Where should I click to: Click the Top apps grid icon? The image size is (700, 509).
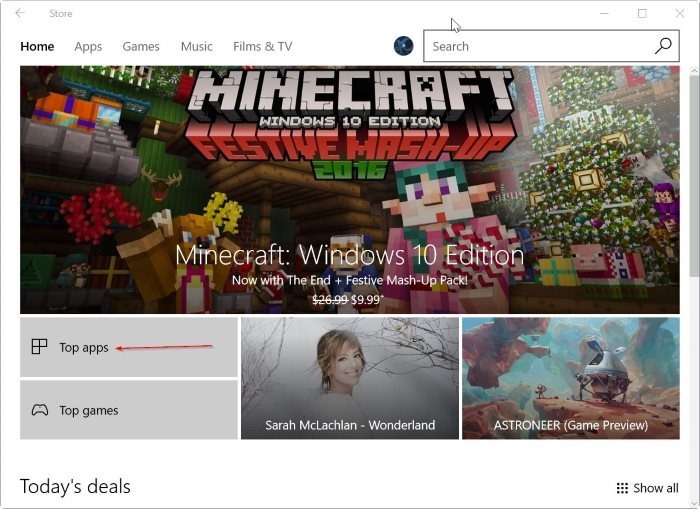click(39, 346)
